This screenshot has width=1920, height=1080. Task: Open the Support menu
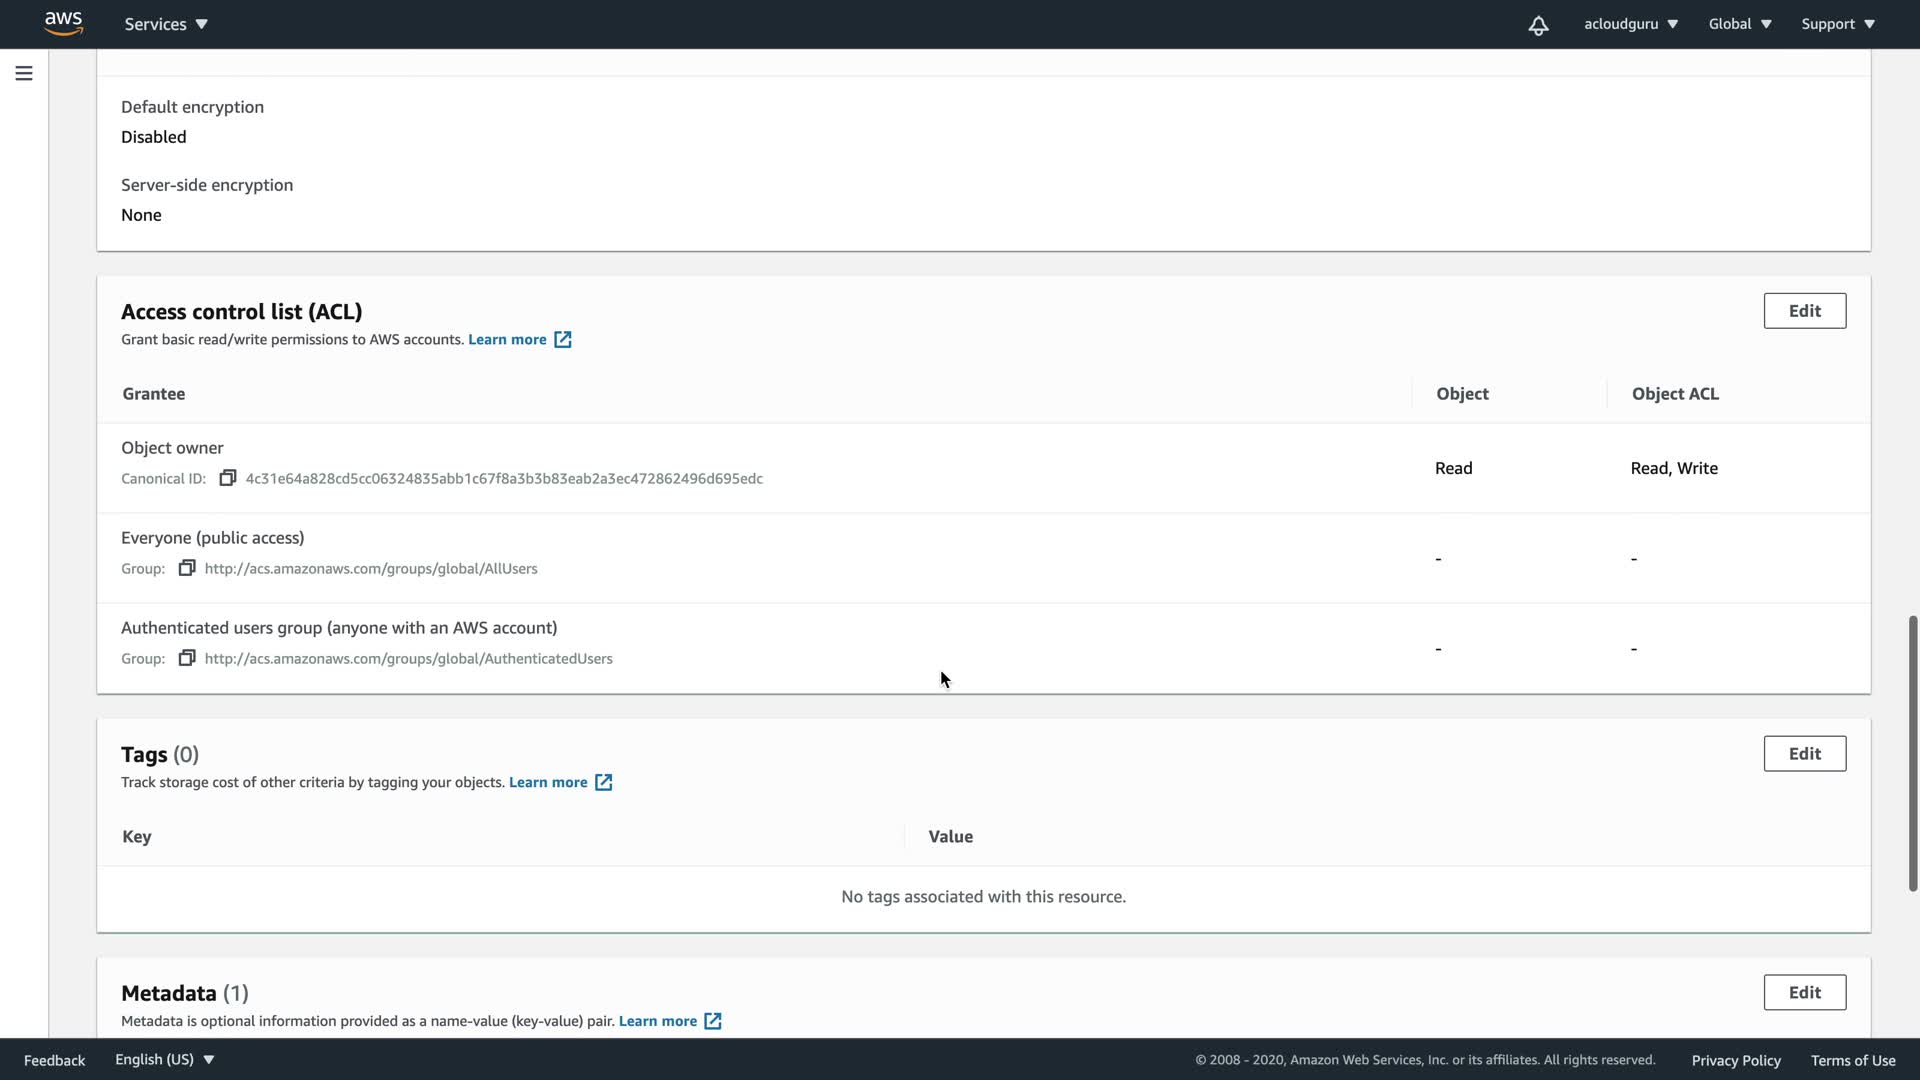click(1838, 24)
